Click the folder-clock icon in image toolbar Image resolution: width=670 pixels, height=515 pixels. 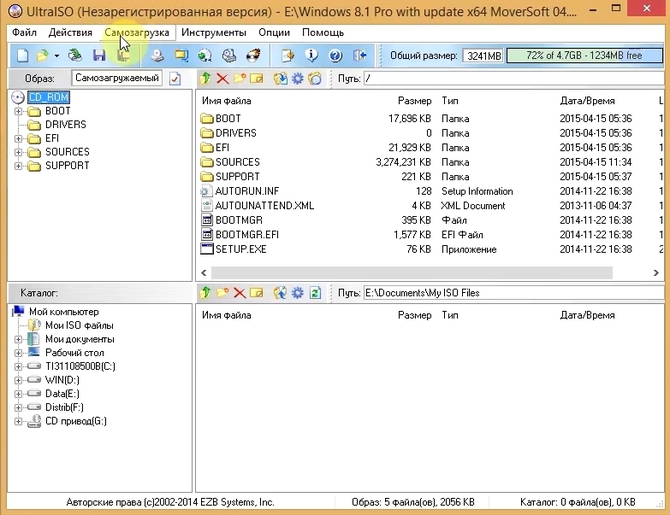315,79
